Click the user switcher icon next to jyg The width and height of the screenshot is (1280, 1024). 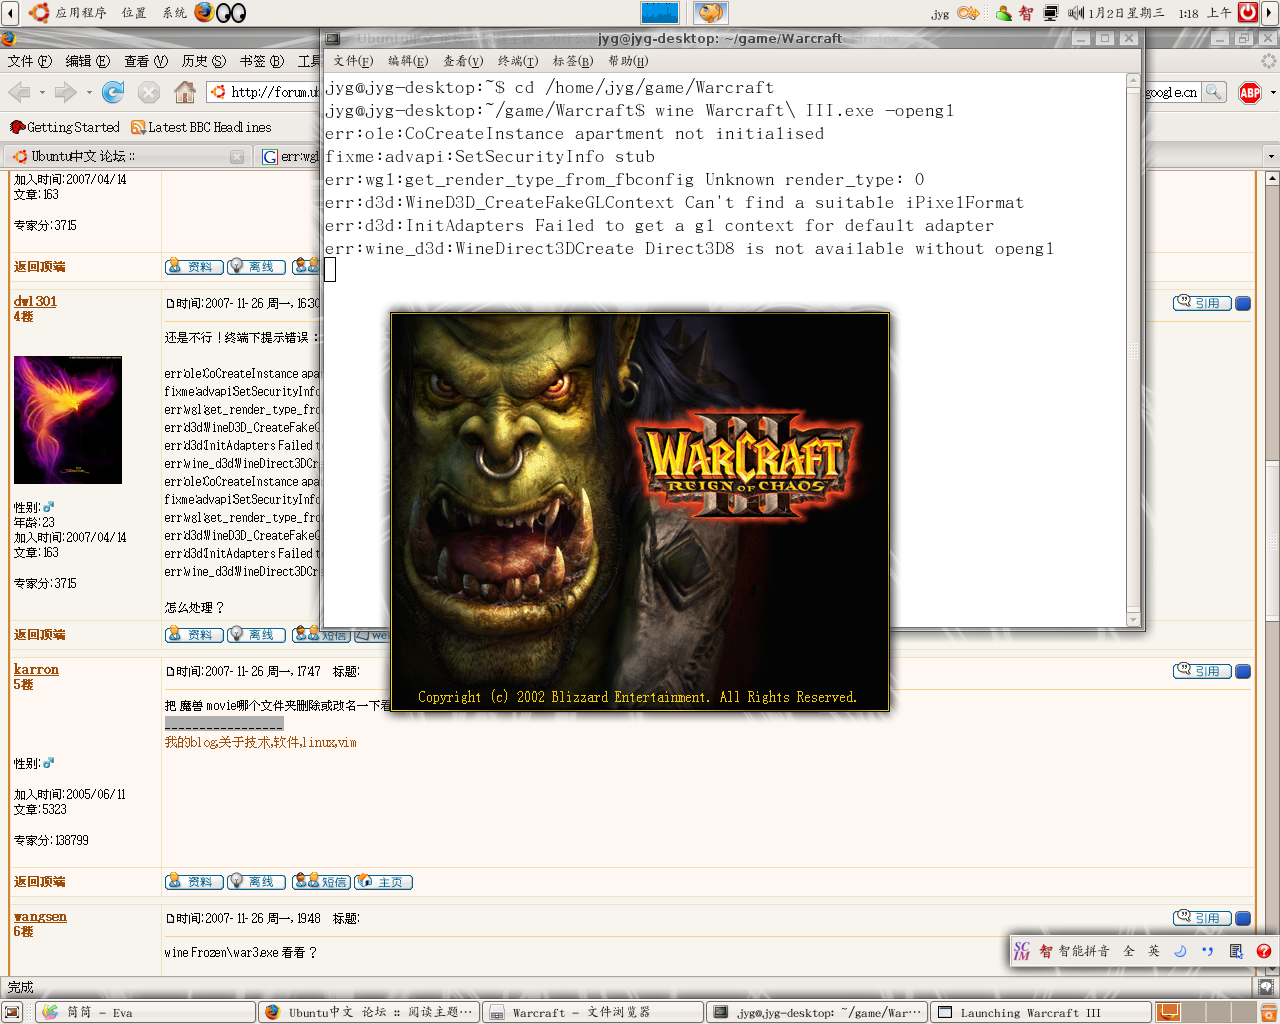968,13
